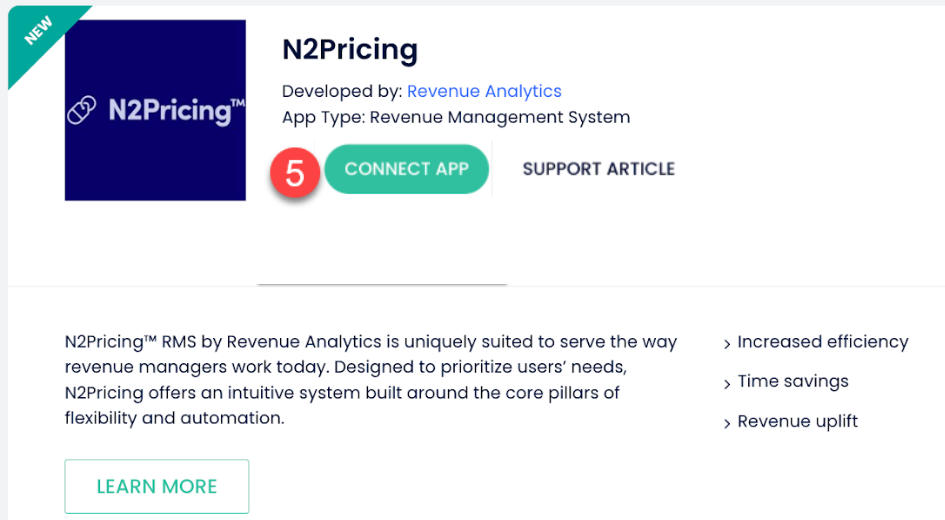945x520 pixels.
Task: Click the chain link icon in the N2Pricing logo
Action: (x=82, y=111)
